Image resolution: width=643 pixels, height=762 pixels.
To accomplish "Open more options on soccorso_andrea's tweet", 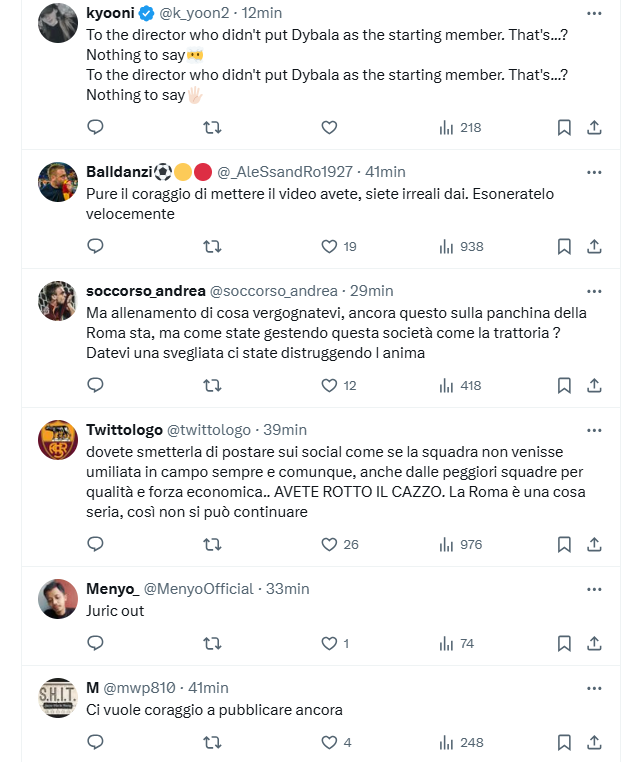I will [x=594, y=291].
